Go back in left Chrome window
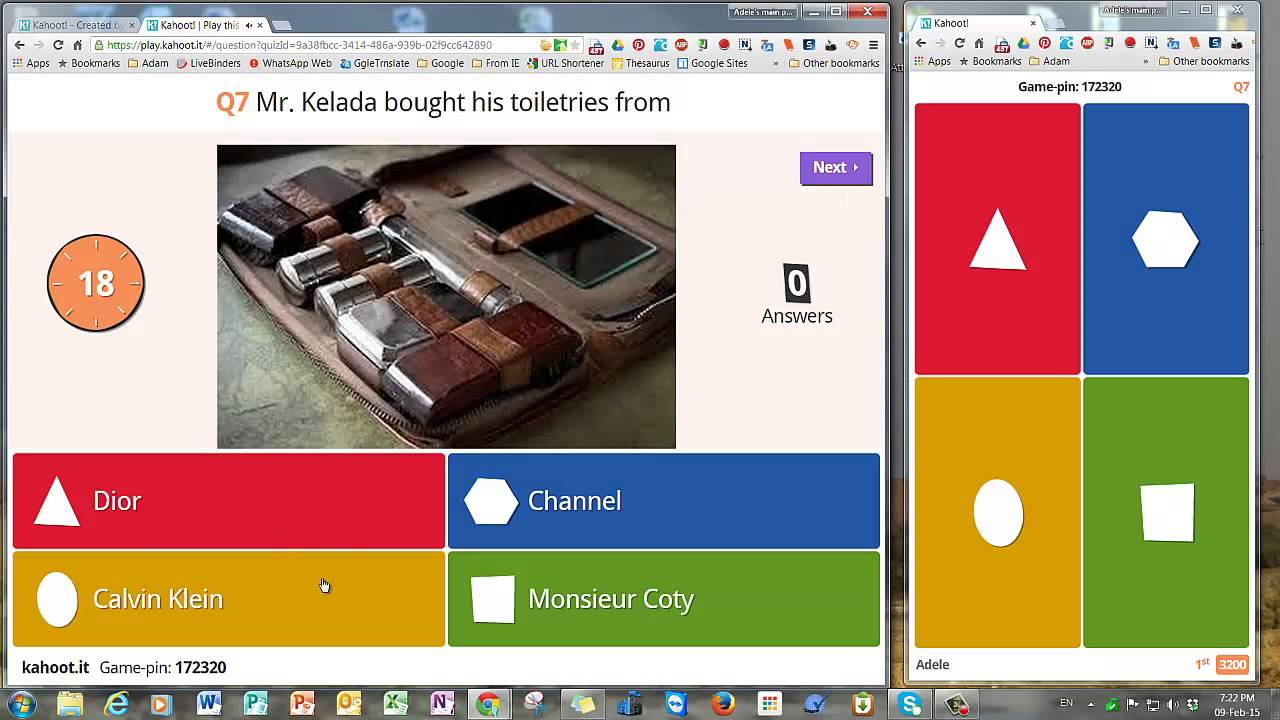 19,45
